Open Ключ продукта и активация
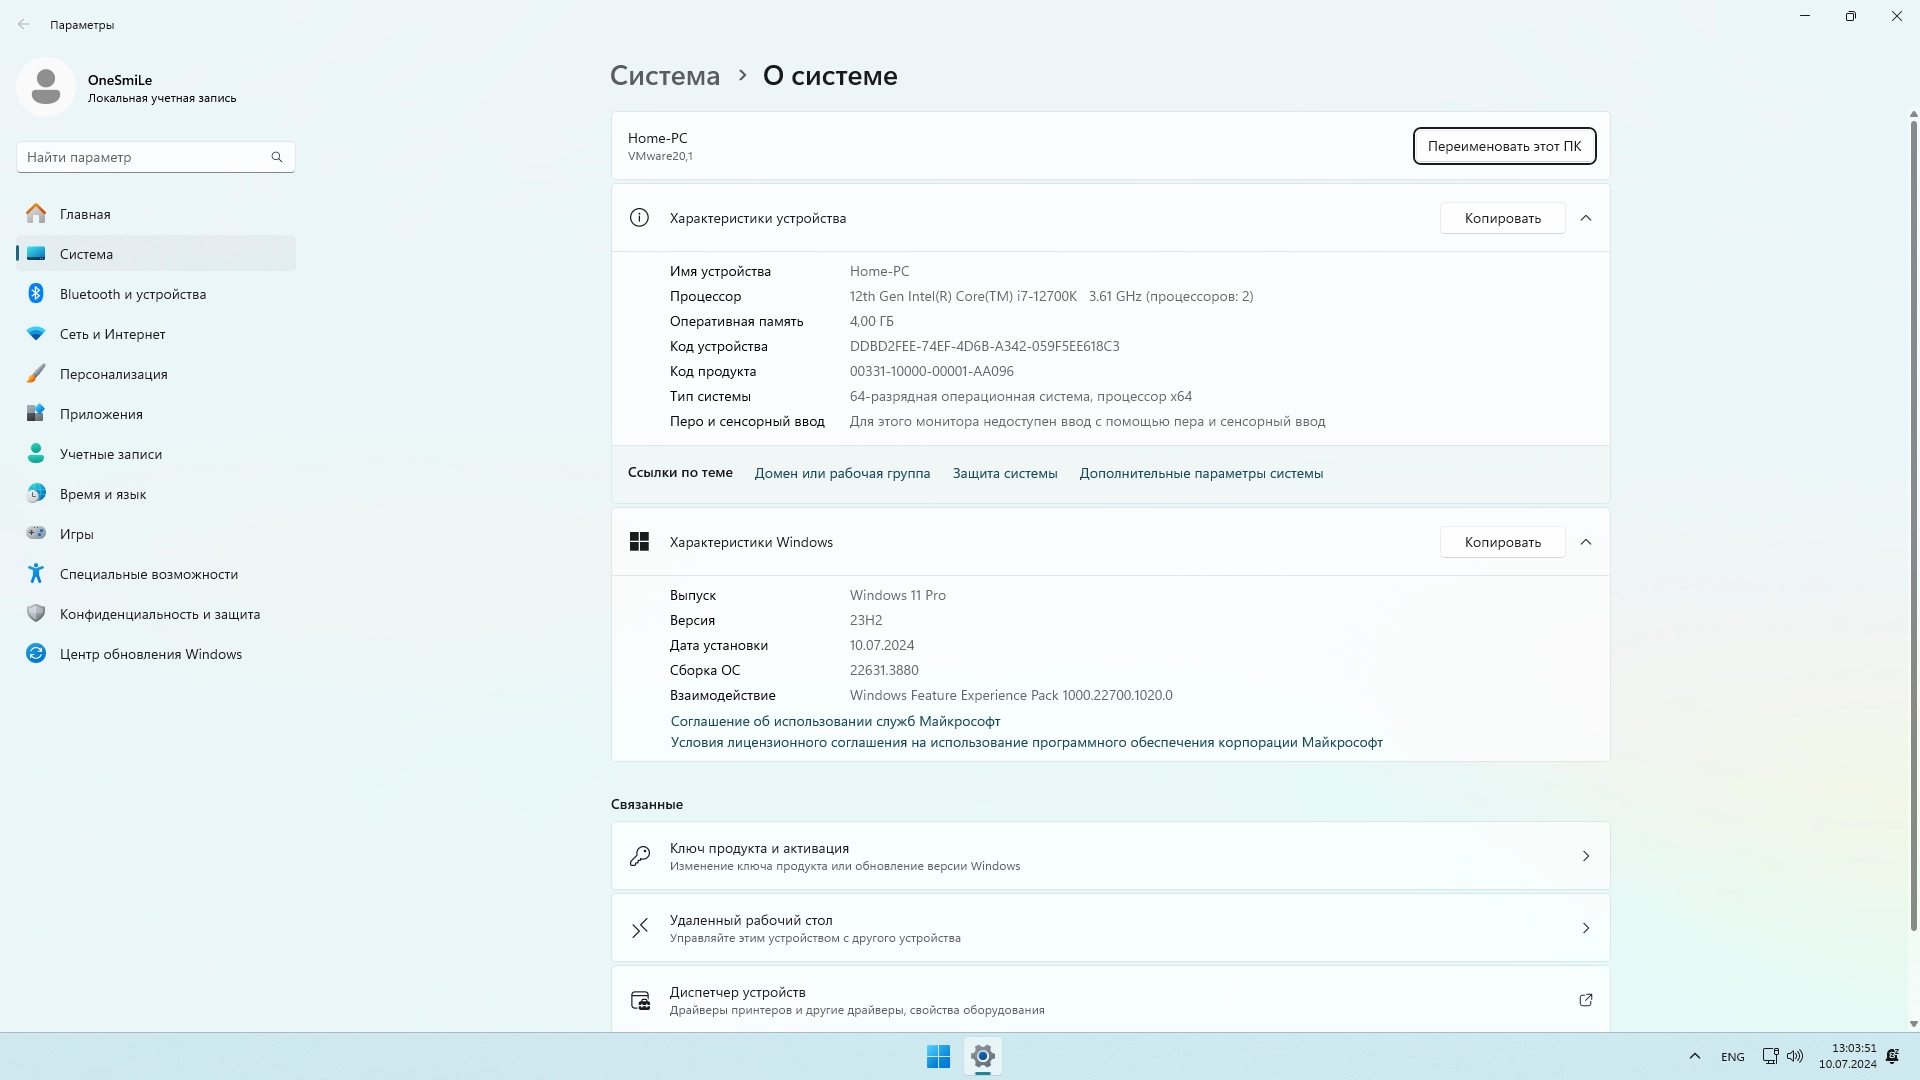Screen dimensions: 1920x1080 [1110, 856]
